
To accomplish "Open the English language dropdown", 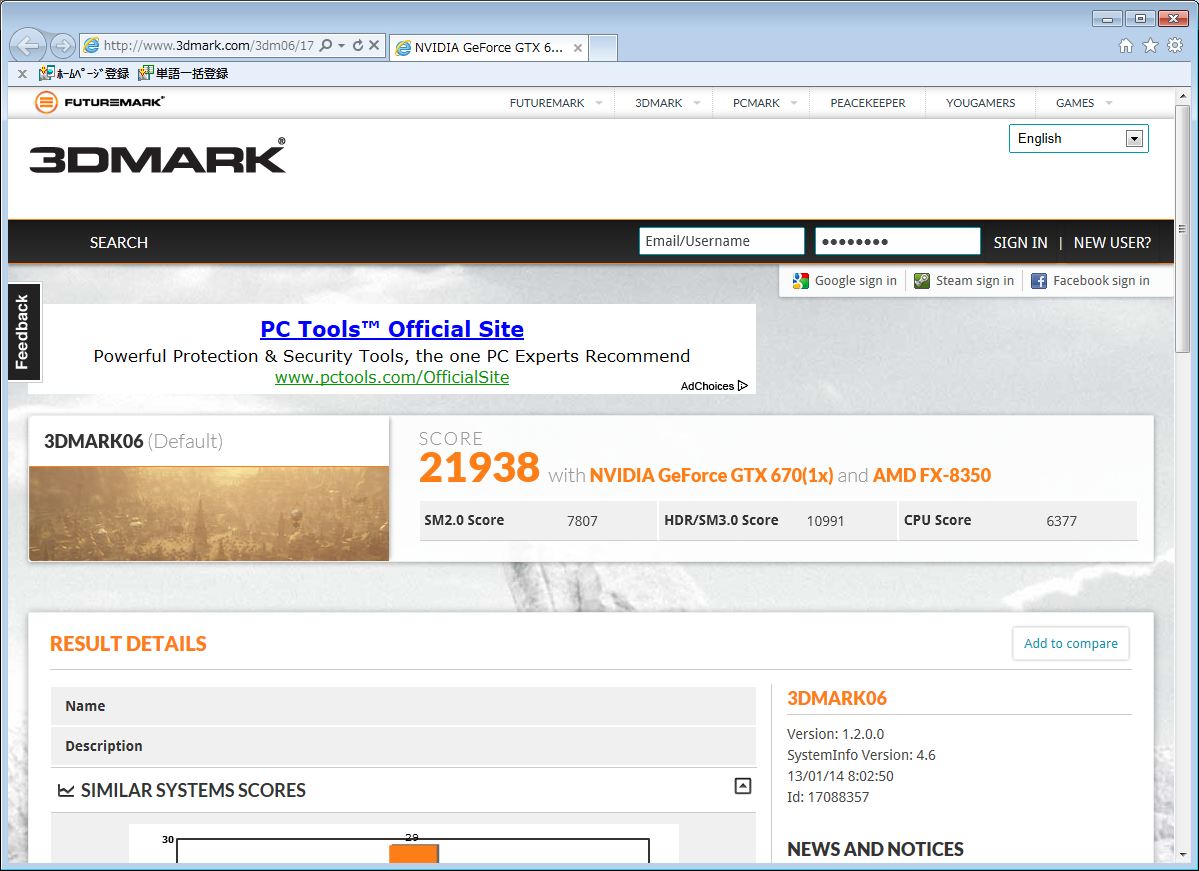I will [1078, 138].
